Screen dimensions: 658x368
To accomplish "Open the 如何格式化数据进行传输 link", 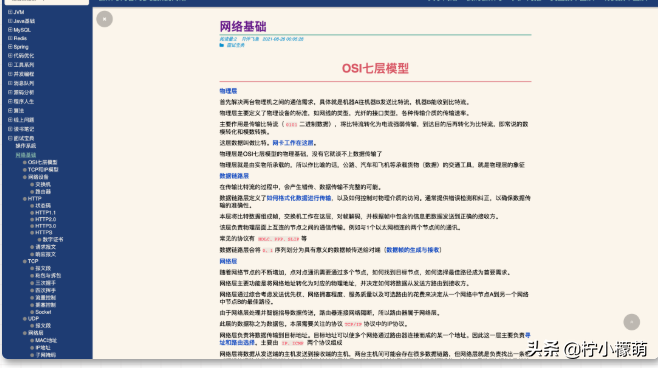I will pos(298,198).
